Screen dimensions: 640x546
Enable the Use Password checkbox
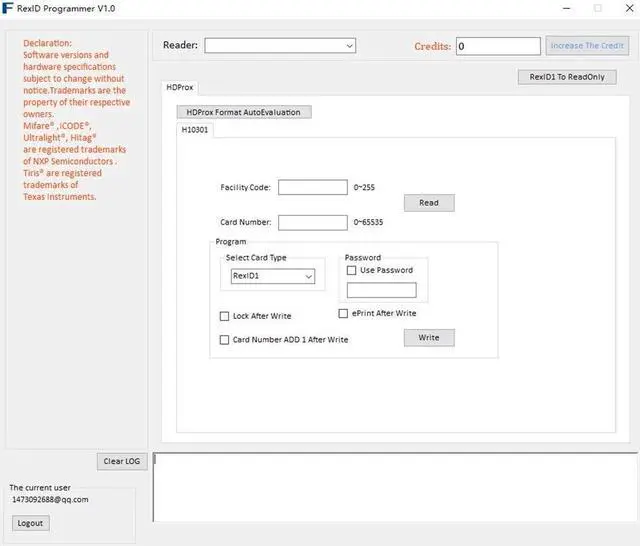[351, 270]
